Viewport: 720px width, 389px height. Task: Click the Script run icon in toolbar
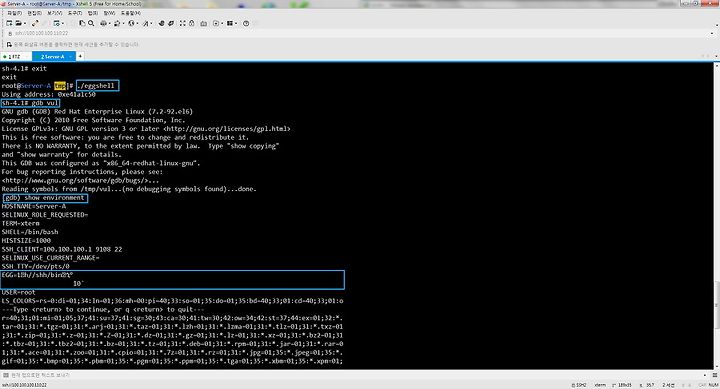pyautogui.click(x=216, y=23)
